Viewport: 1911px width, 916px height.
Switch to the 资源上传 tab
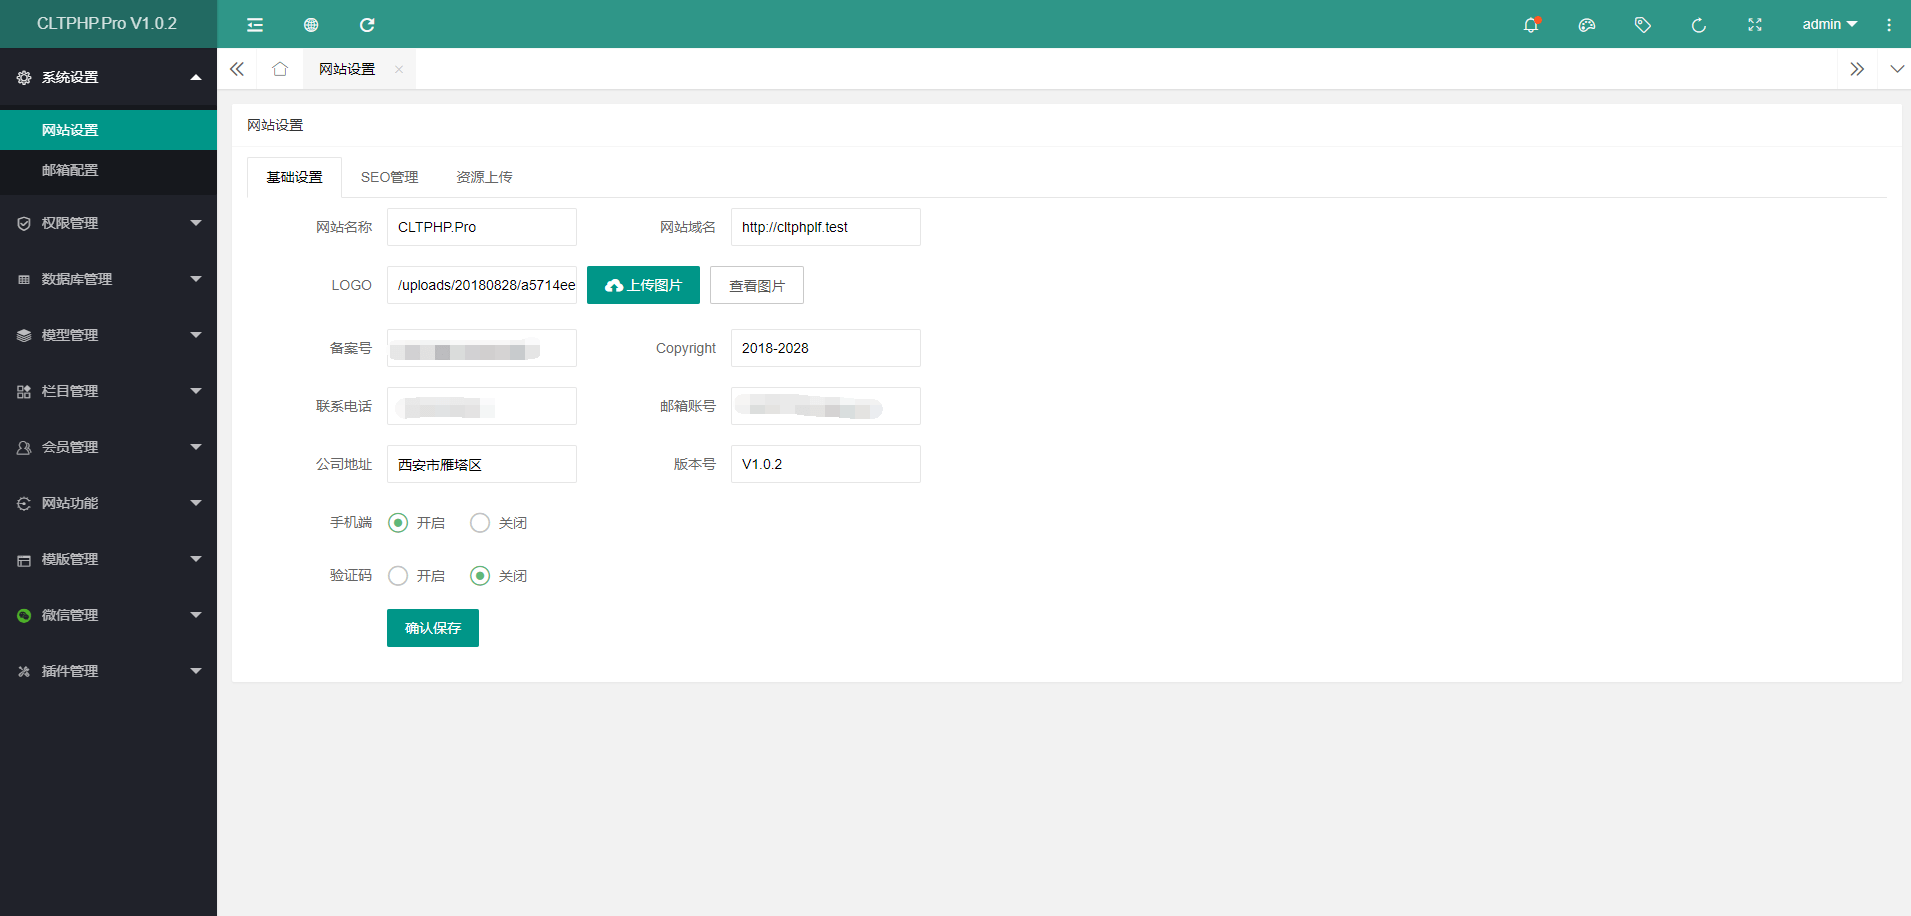(484, 177)
